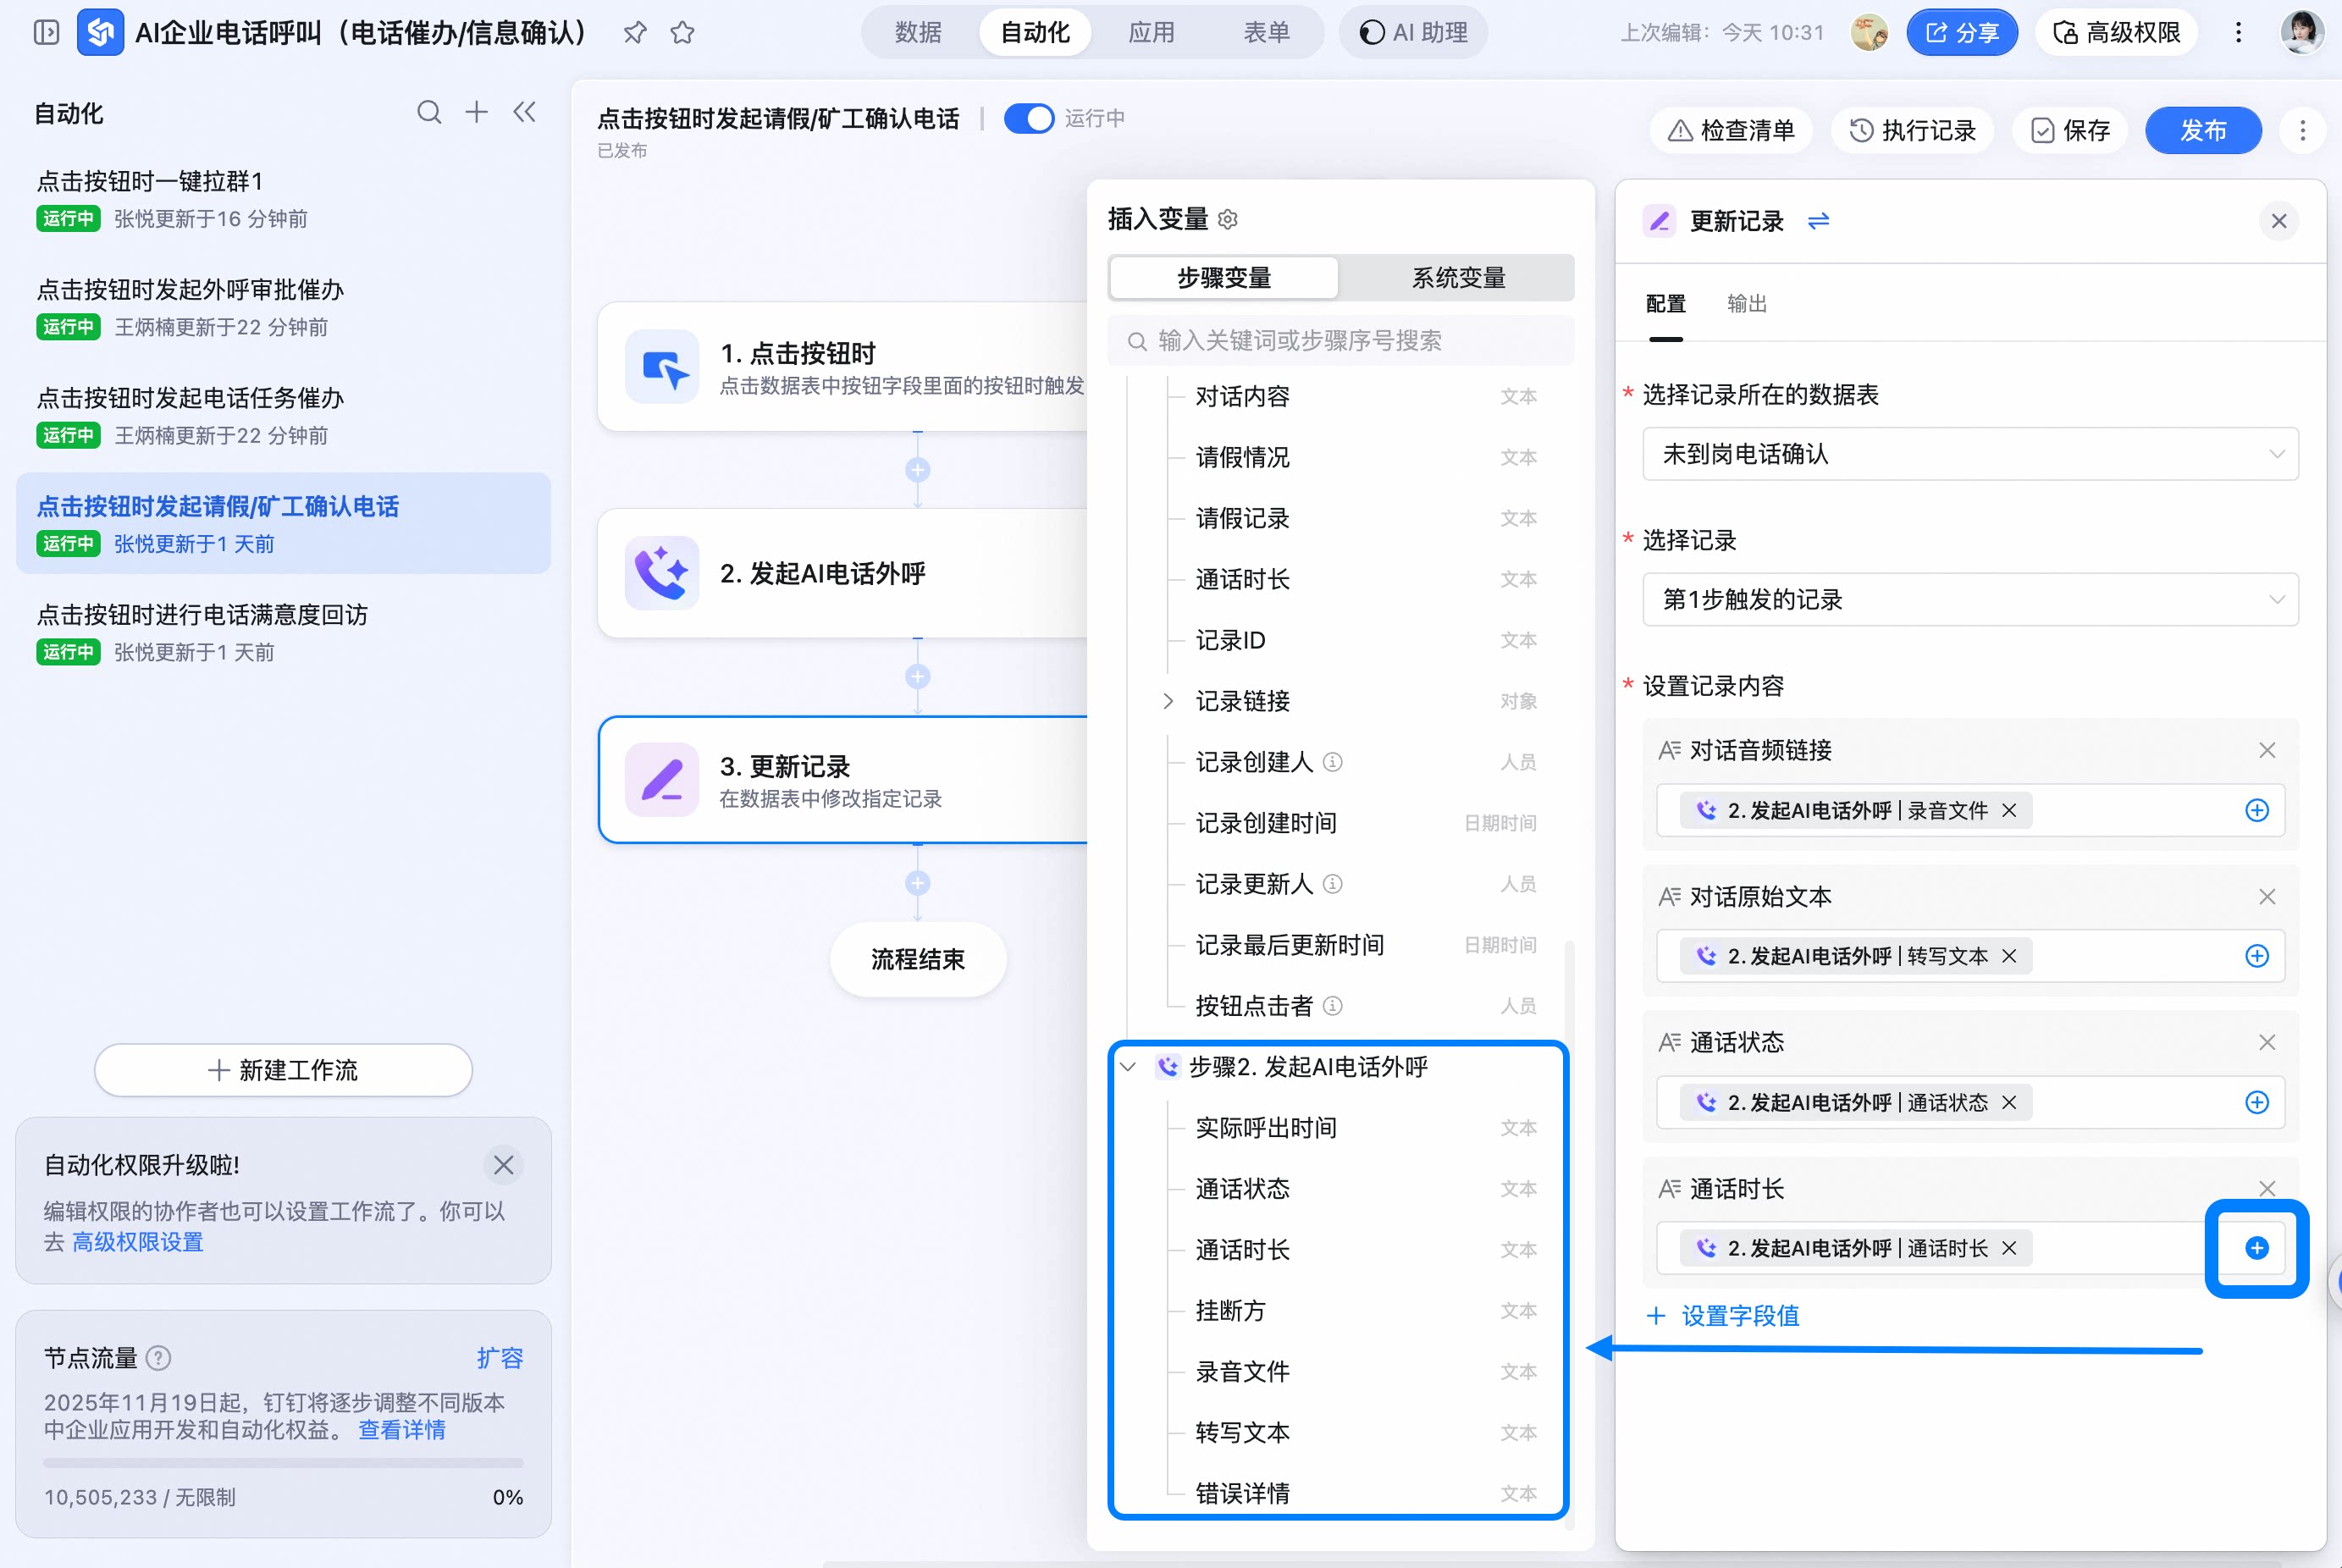
Task: Switch to the 系统变量 segment
Action: pos(1457,278)
